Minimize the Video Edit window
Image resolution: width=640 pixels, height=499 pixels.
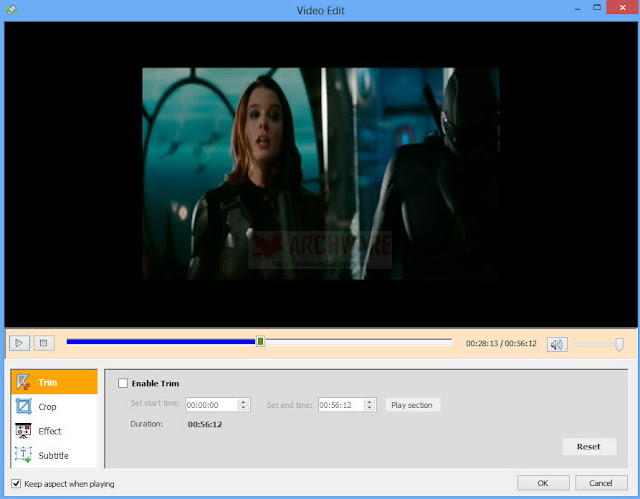click(578, 9)
